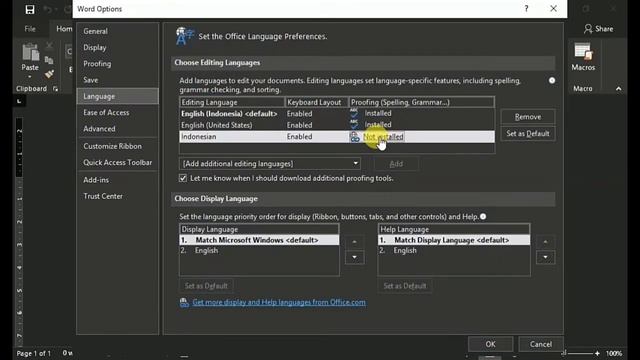
Task: Select Match Microsoft Windows display language
Action: point(259,240)
